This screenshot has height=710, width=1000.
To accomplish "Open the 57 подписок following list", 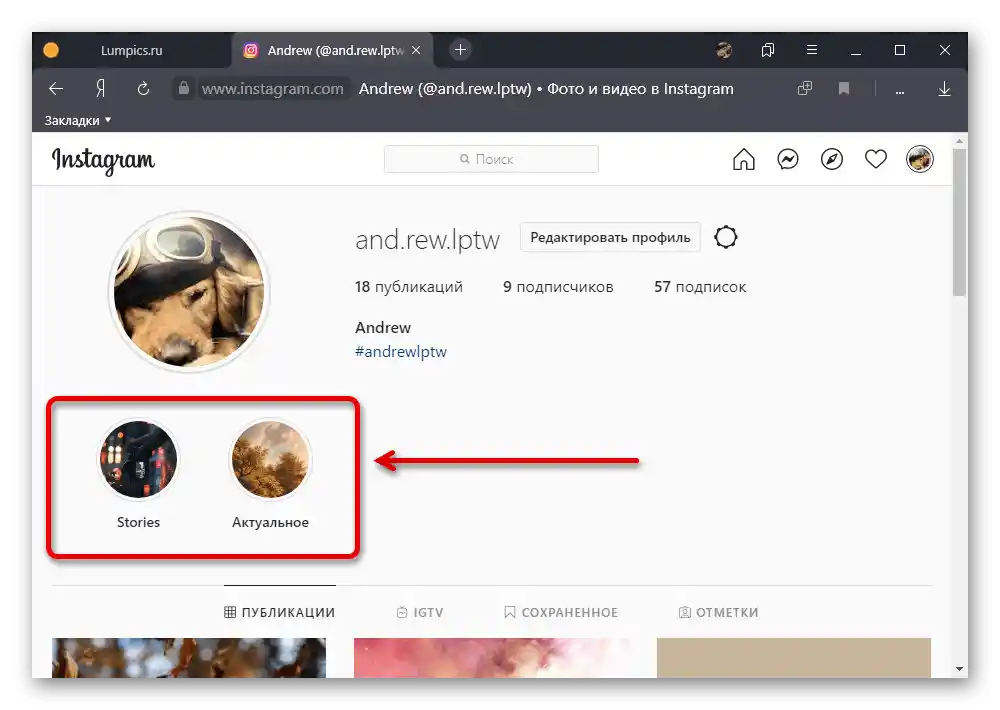I will click(x=700, y=287).
